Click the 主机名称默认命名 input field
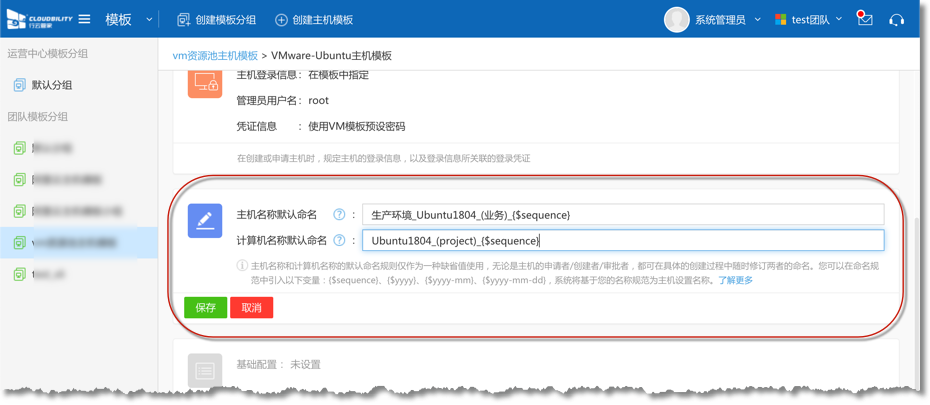This screenshot has width=930, height=405. coord(623,215)
